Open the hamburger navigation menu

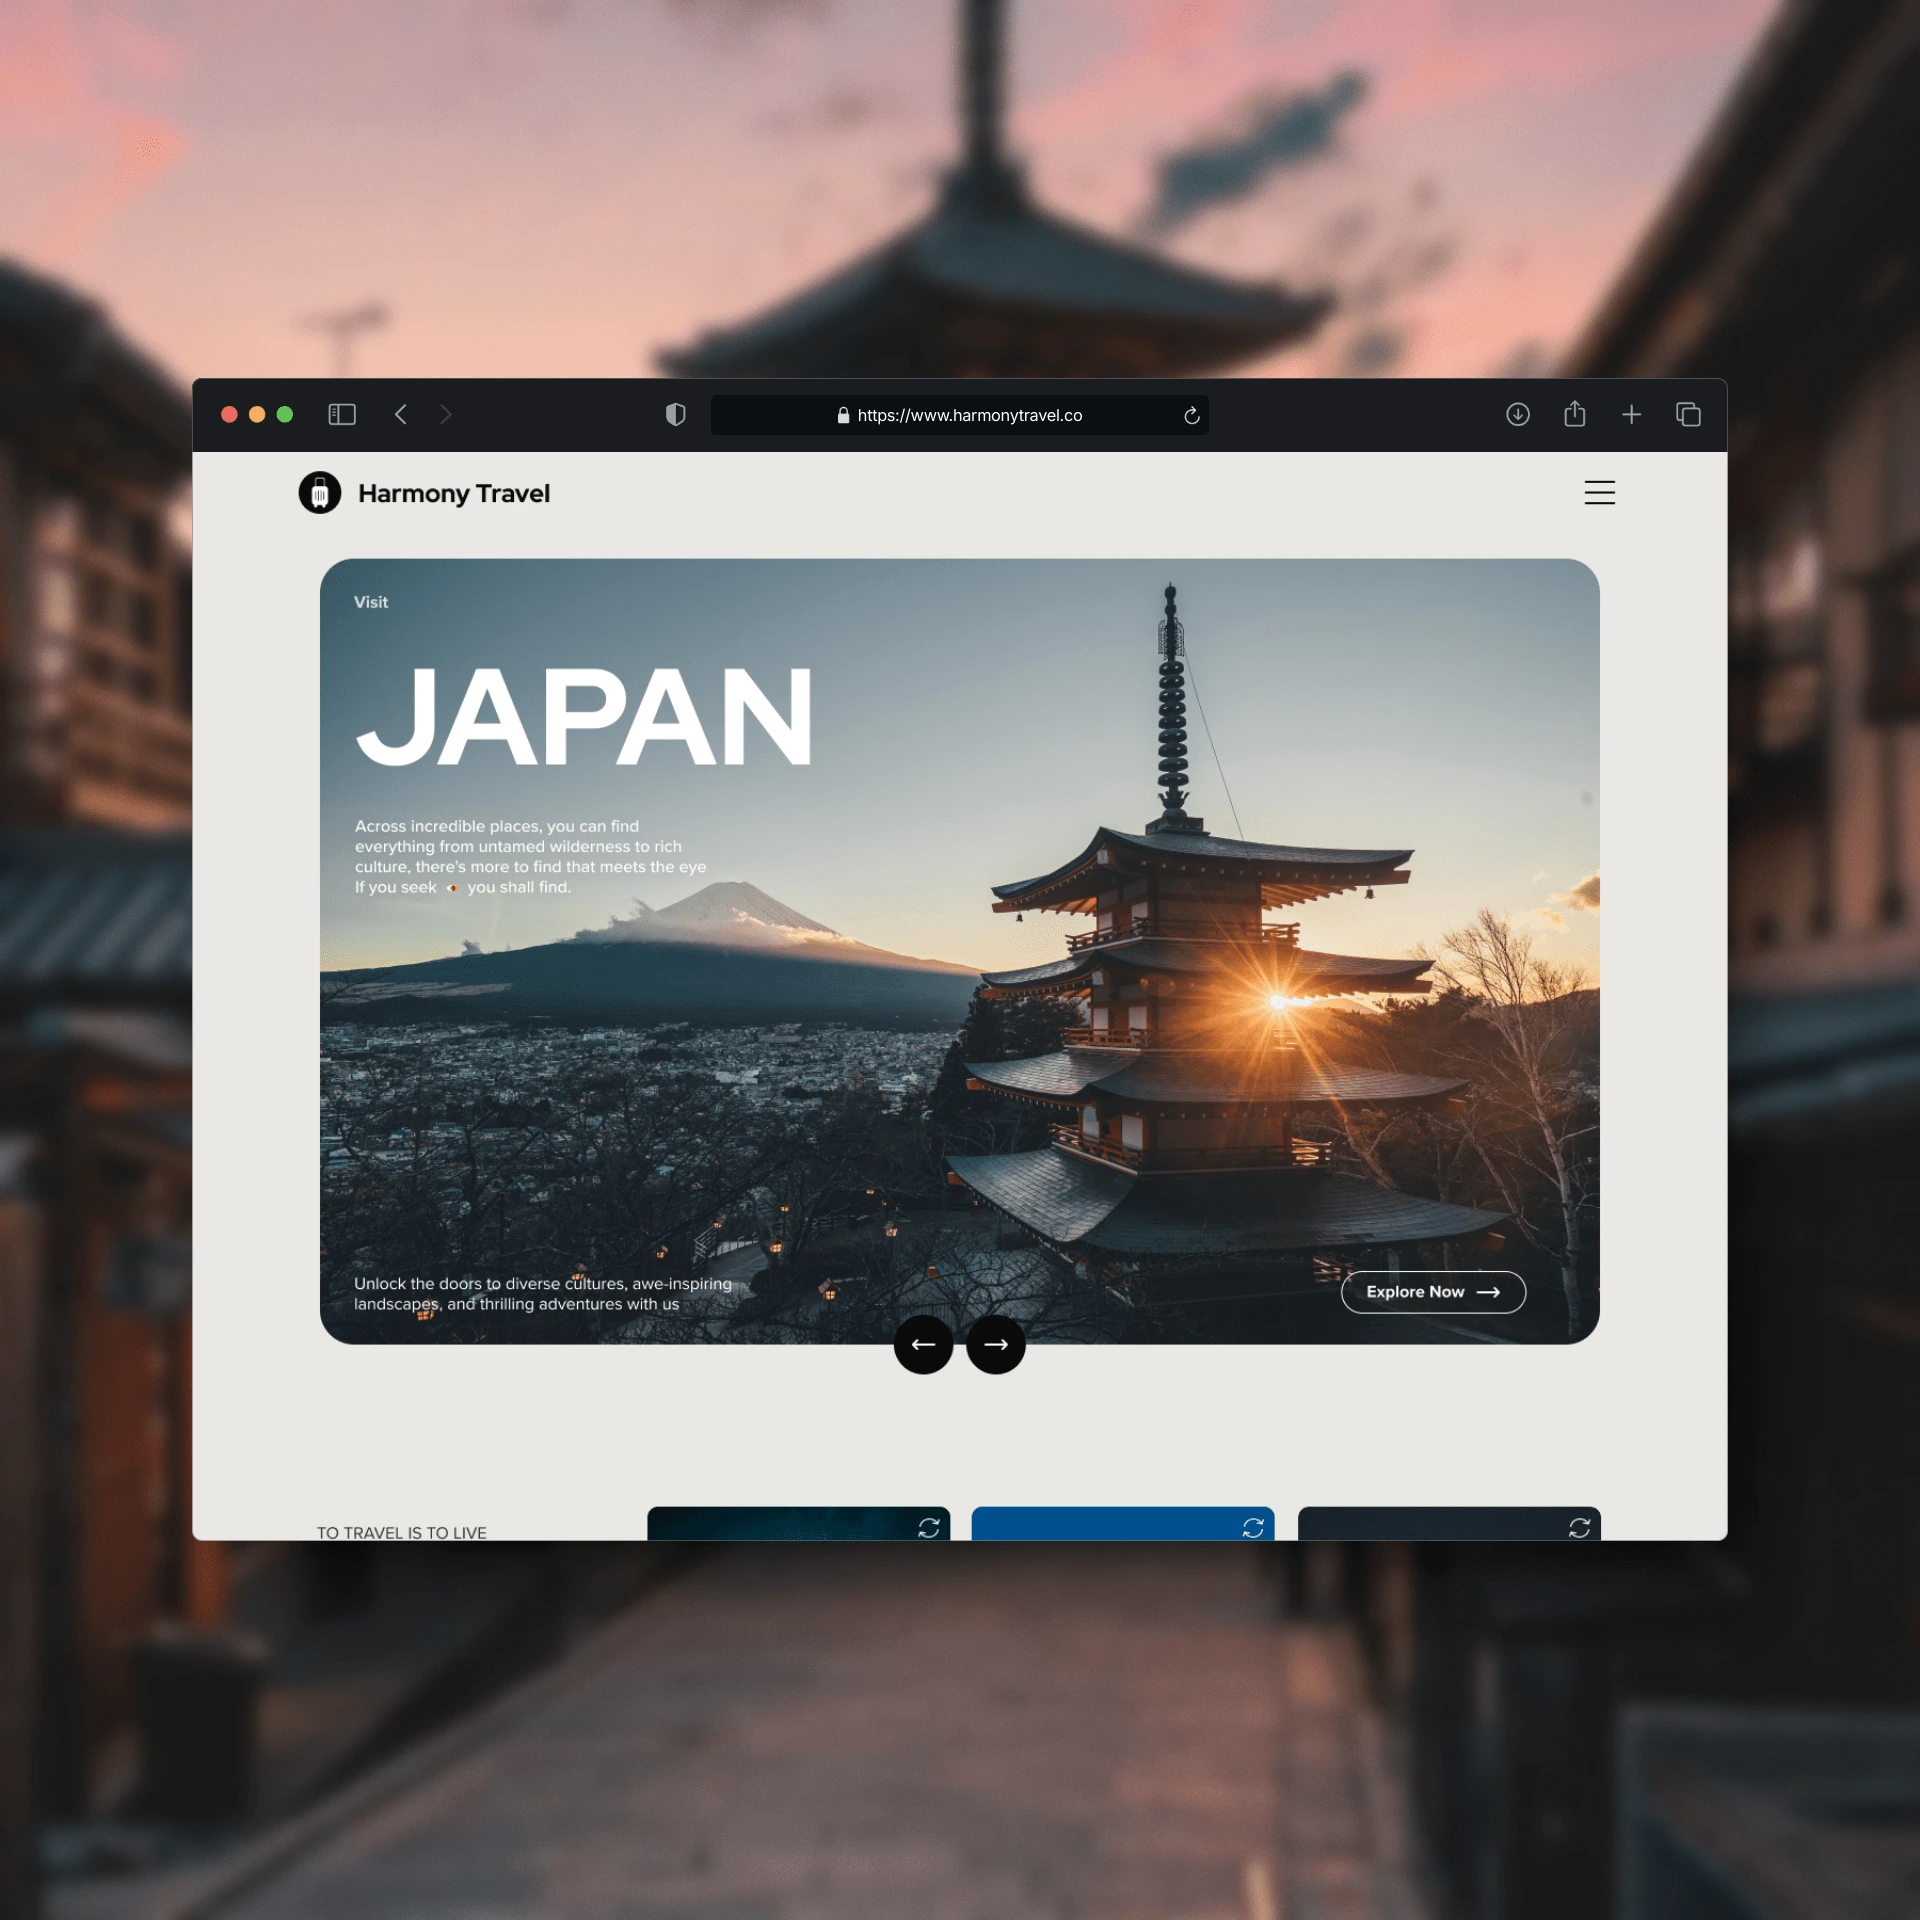click(1600, 492)
